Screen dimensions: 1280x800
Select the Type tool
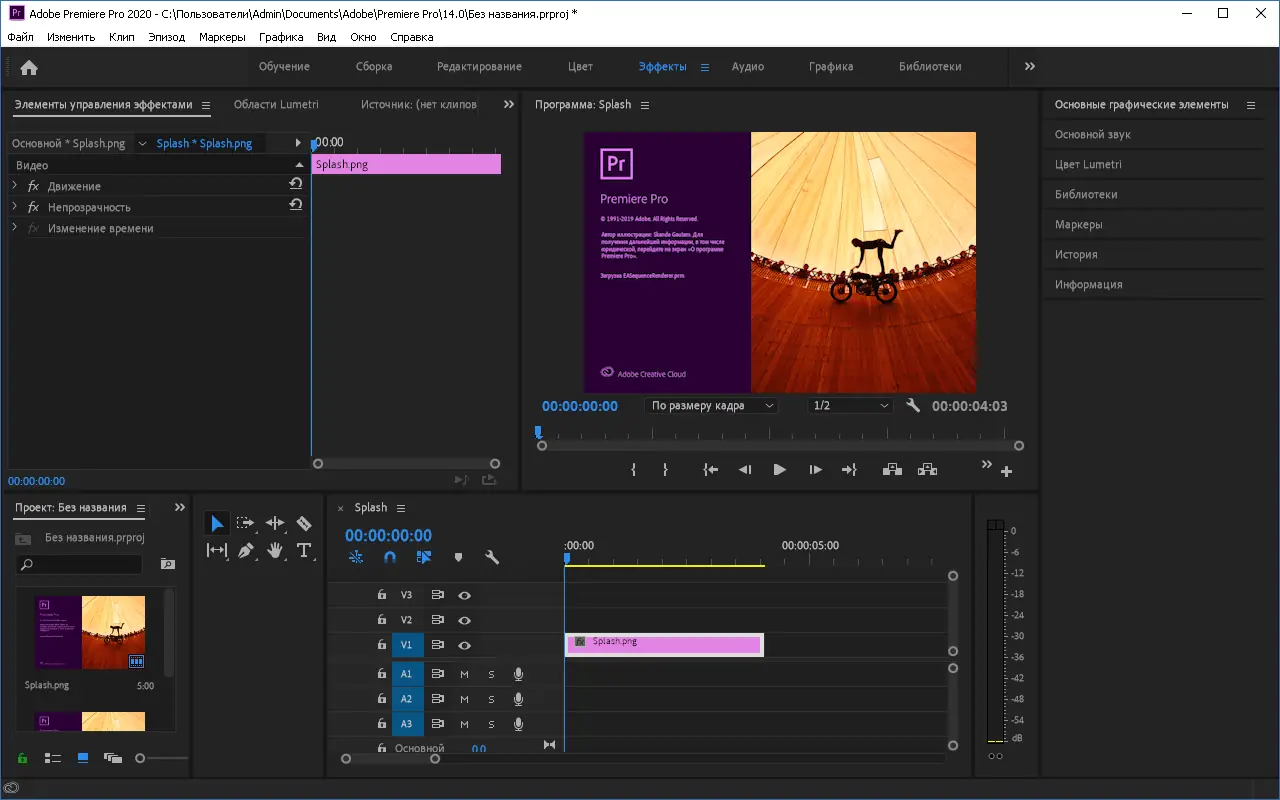304,550
